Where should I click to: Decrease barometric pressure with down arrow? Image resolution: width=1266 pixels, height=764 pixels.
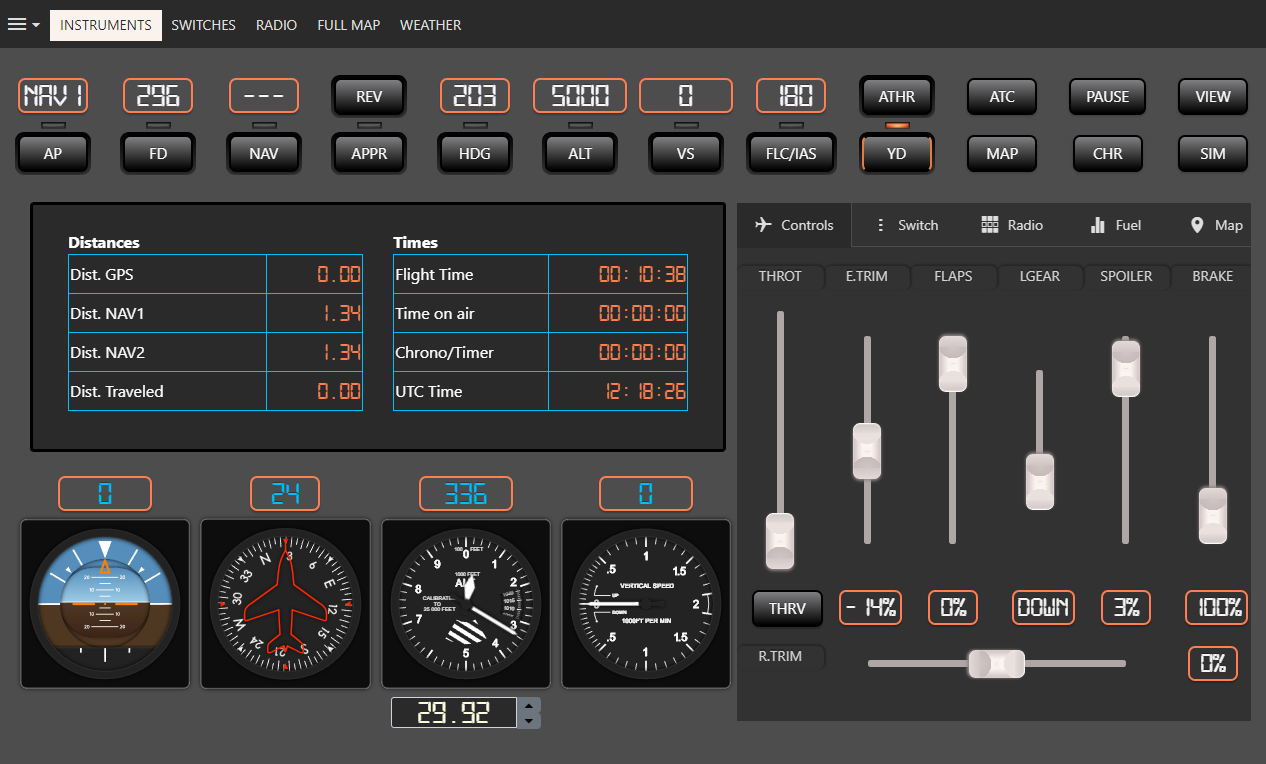(530, 721)
